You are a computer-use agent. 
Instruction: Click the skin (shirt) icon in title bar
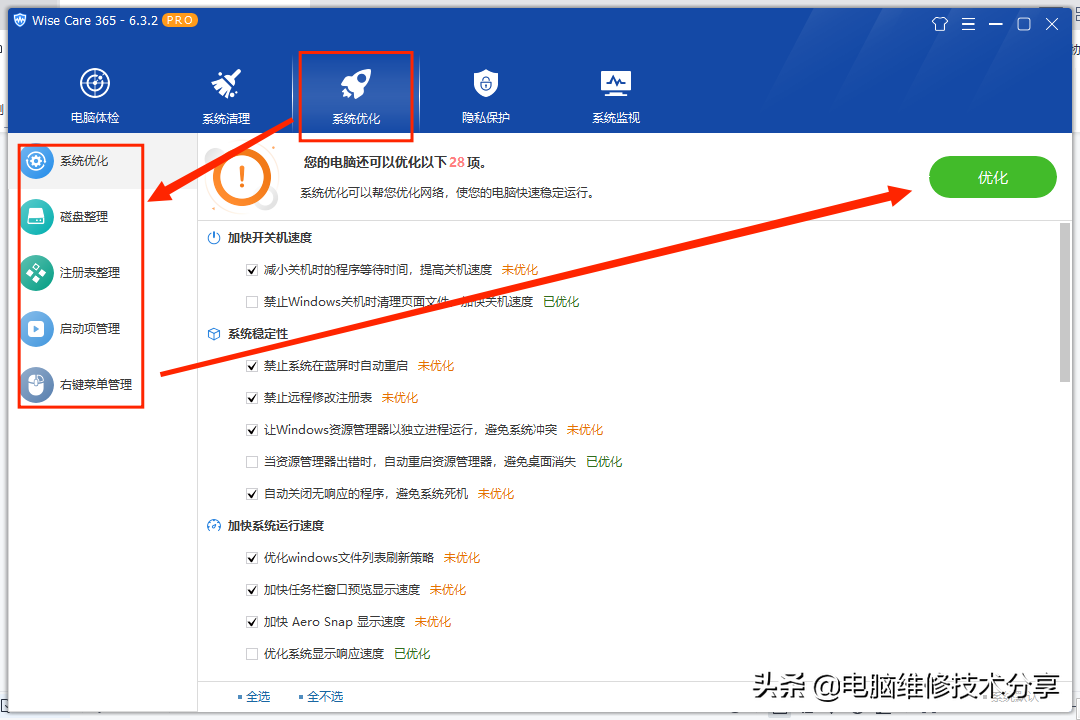(x=939, y=24)
